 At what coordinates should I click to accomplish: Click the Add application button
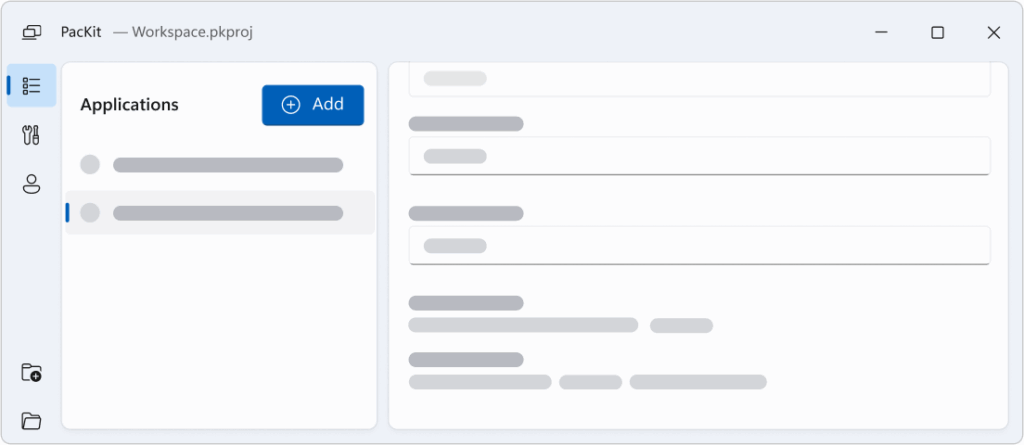tap(313, 105)
